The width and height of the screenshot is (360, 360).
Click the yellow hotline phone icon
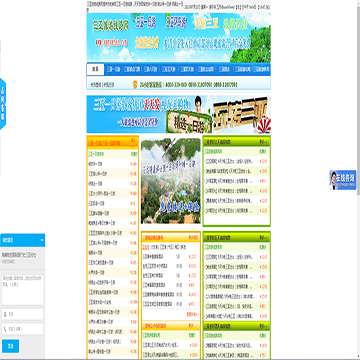135,85
